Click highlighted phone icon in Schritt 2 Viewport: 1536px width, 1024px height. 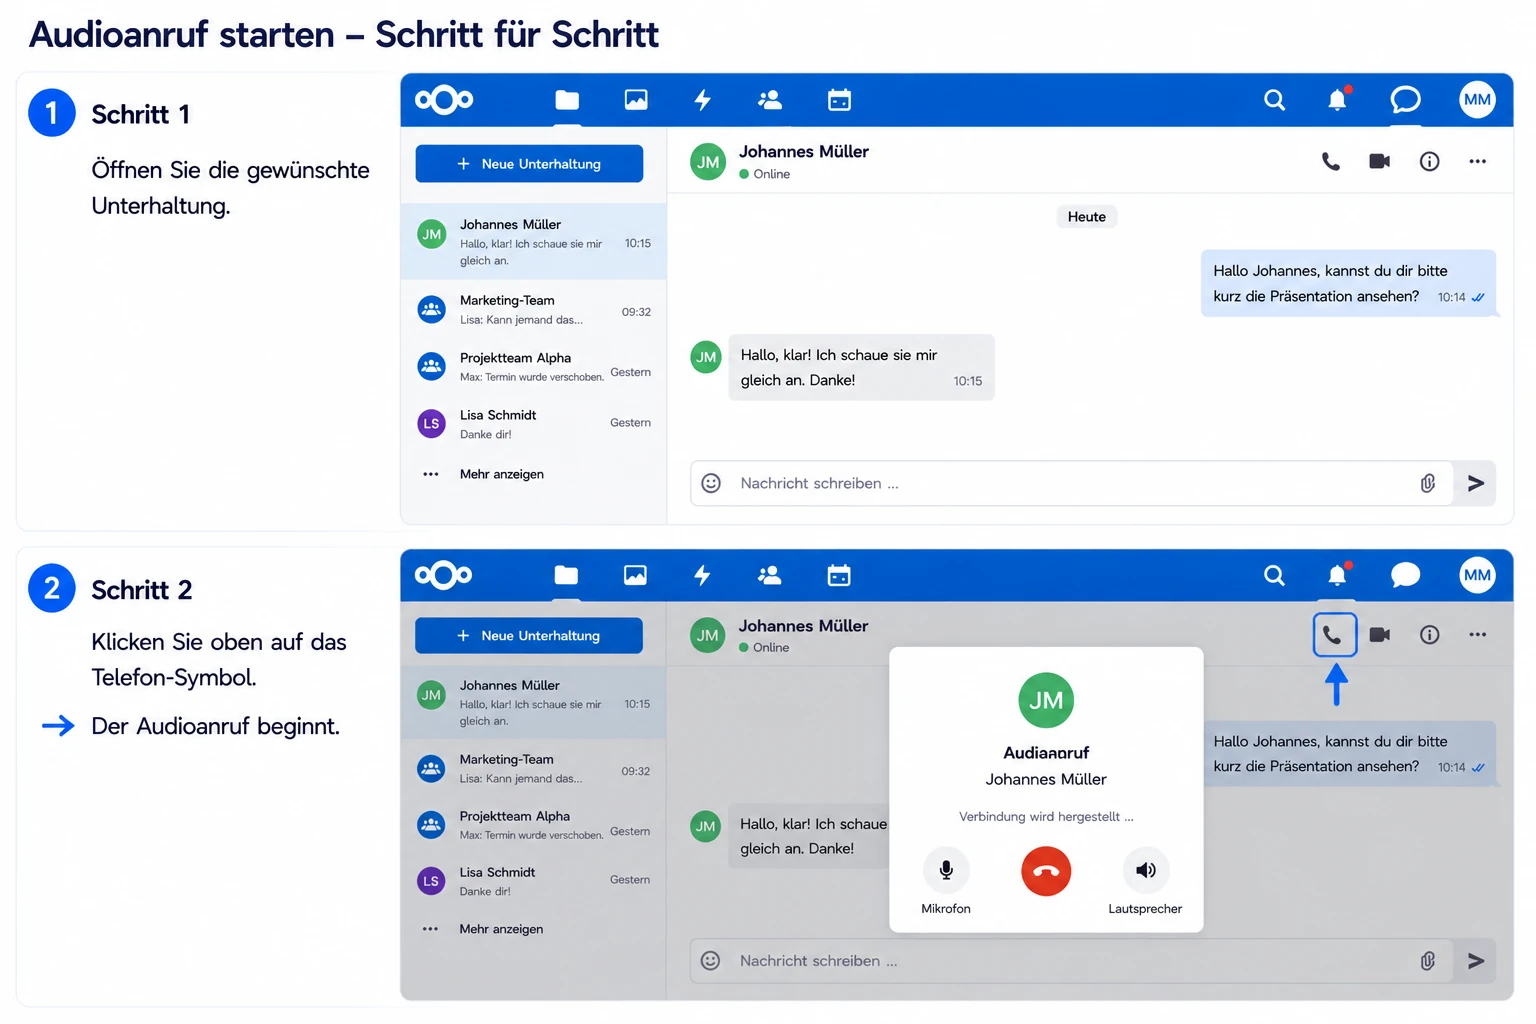pyautogui.click(x=1334, y=635)
